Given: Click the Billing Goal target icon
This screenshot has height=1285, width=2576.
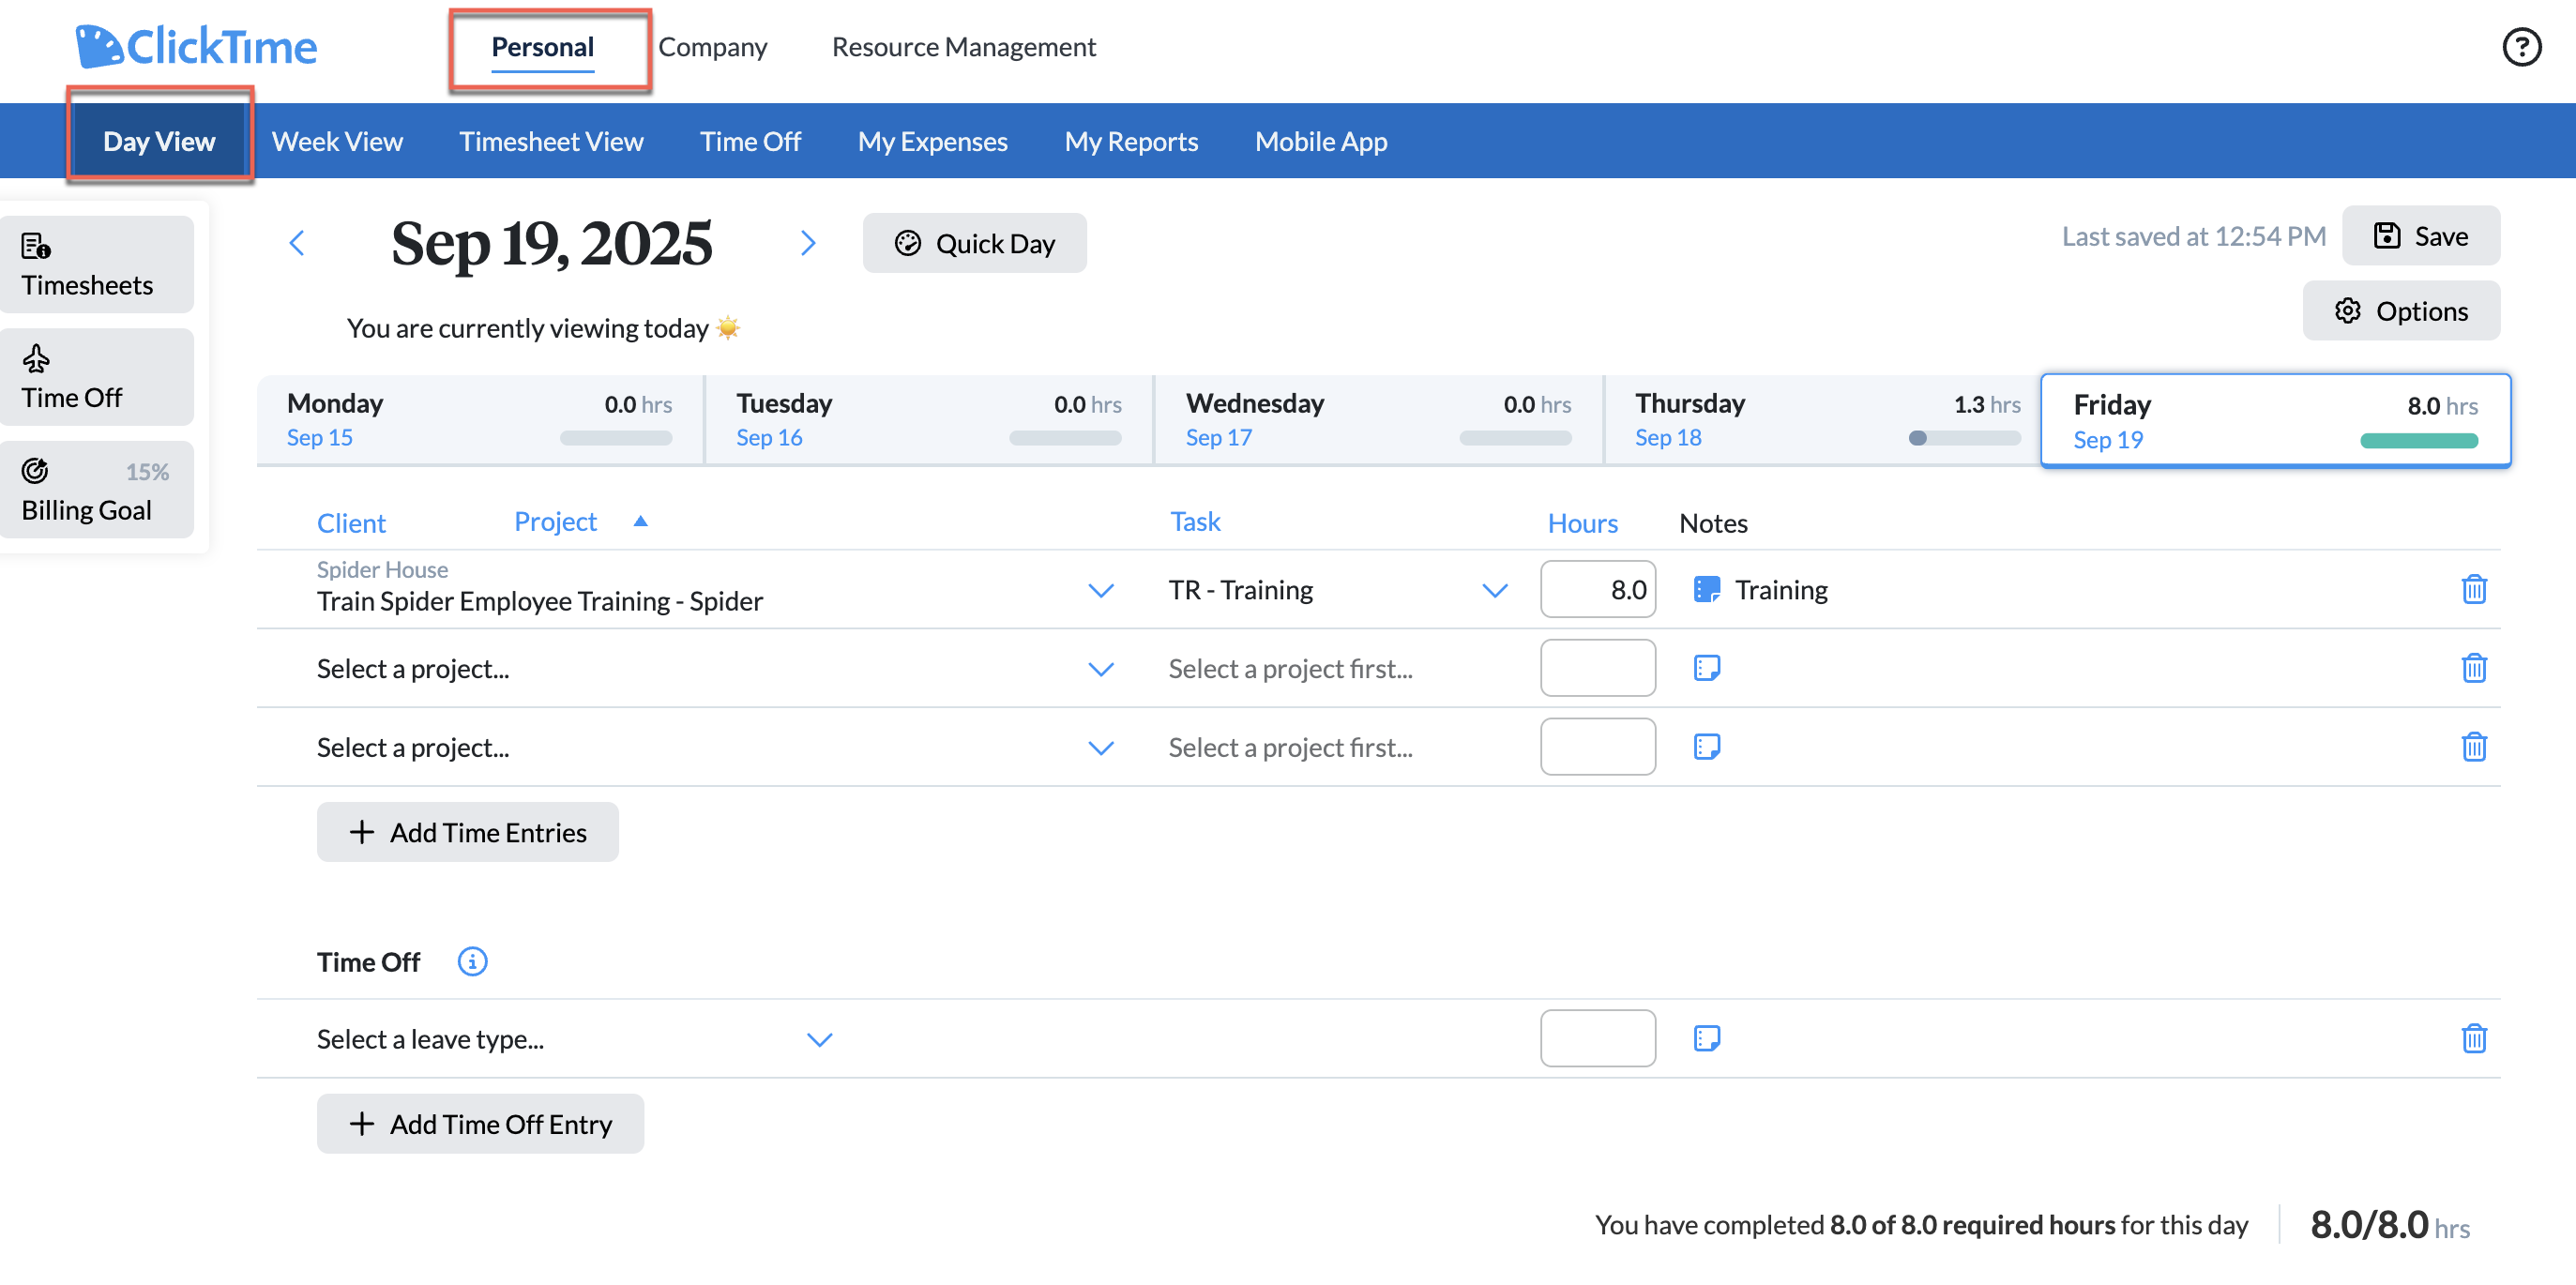Looking at the screenshot, I should [36, 470].
